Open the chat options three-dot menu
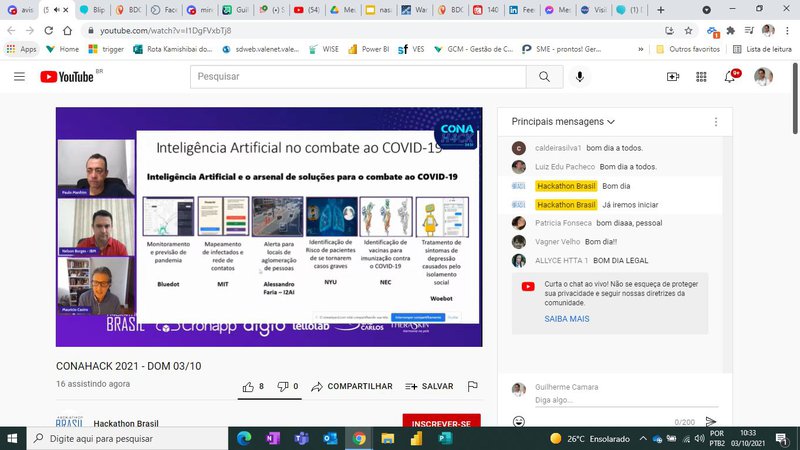Viewport: 800px width, 450px height. tap(716, 122)
